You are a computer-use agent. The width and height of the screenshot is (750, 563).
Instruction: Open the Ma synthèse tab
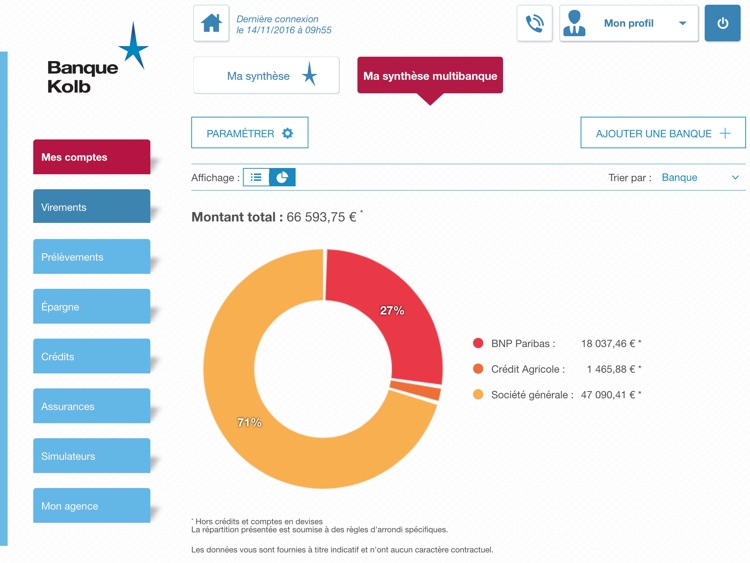pos(266,75)
